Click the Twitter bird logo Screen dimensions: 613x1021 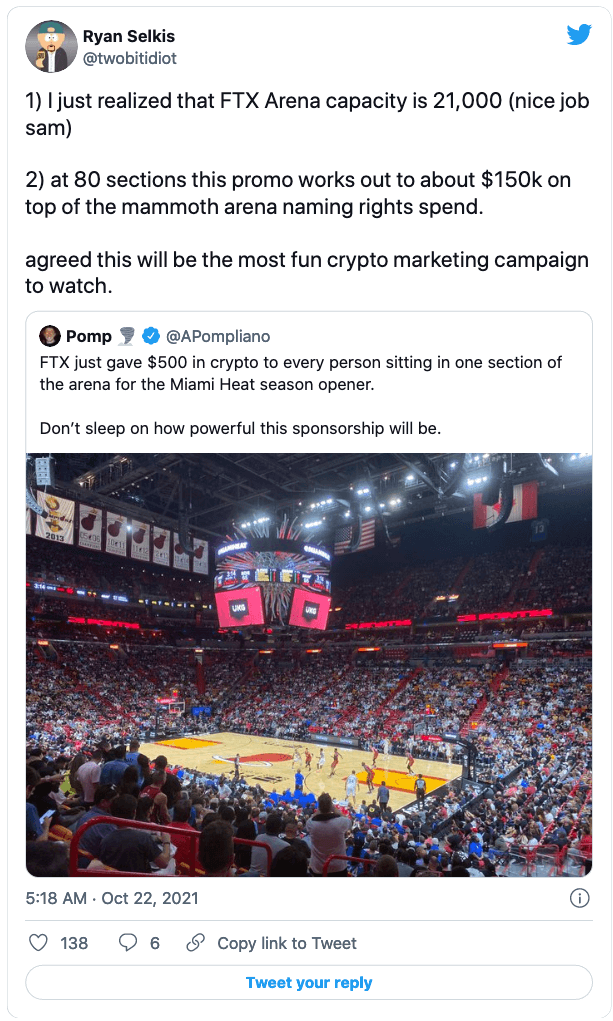pyautogui.click(x=579, y=35)
